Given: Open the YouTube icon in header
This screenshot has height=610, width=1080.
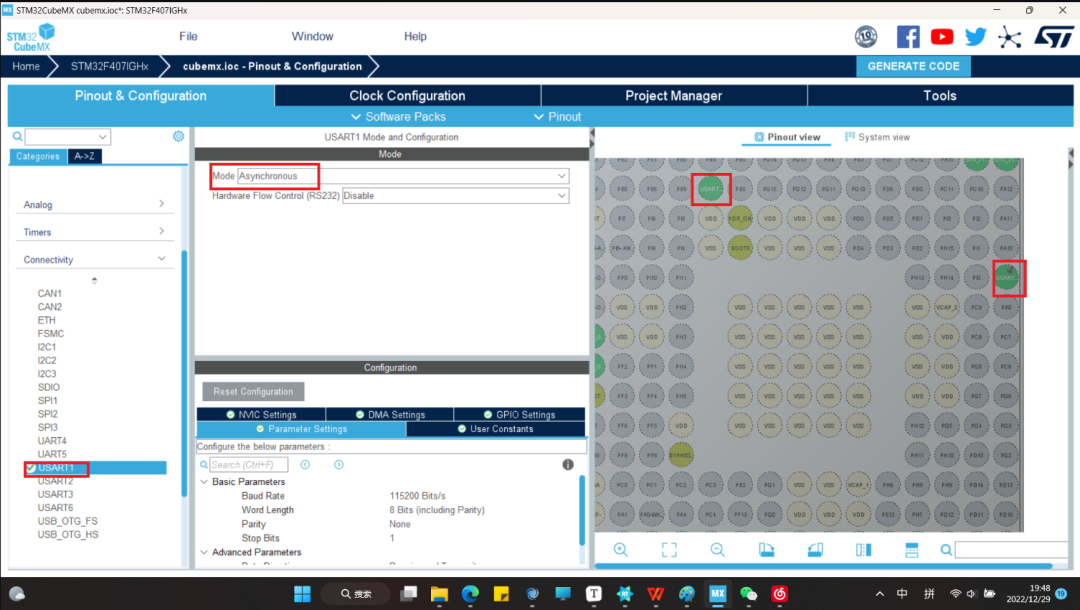Looking at the screenshot, I should pyautogui.click(x=942, y=37).
